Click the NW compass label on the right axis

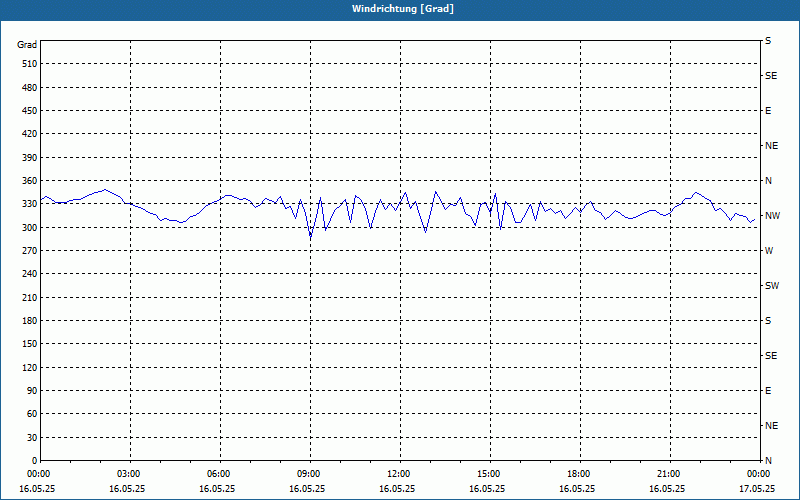pyautogui.click(x=772, y=216)
